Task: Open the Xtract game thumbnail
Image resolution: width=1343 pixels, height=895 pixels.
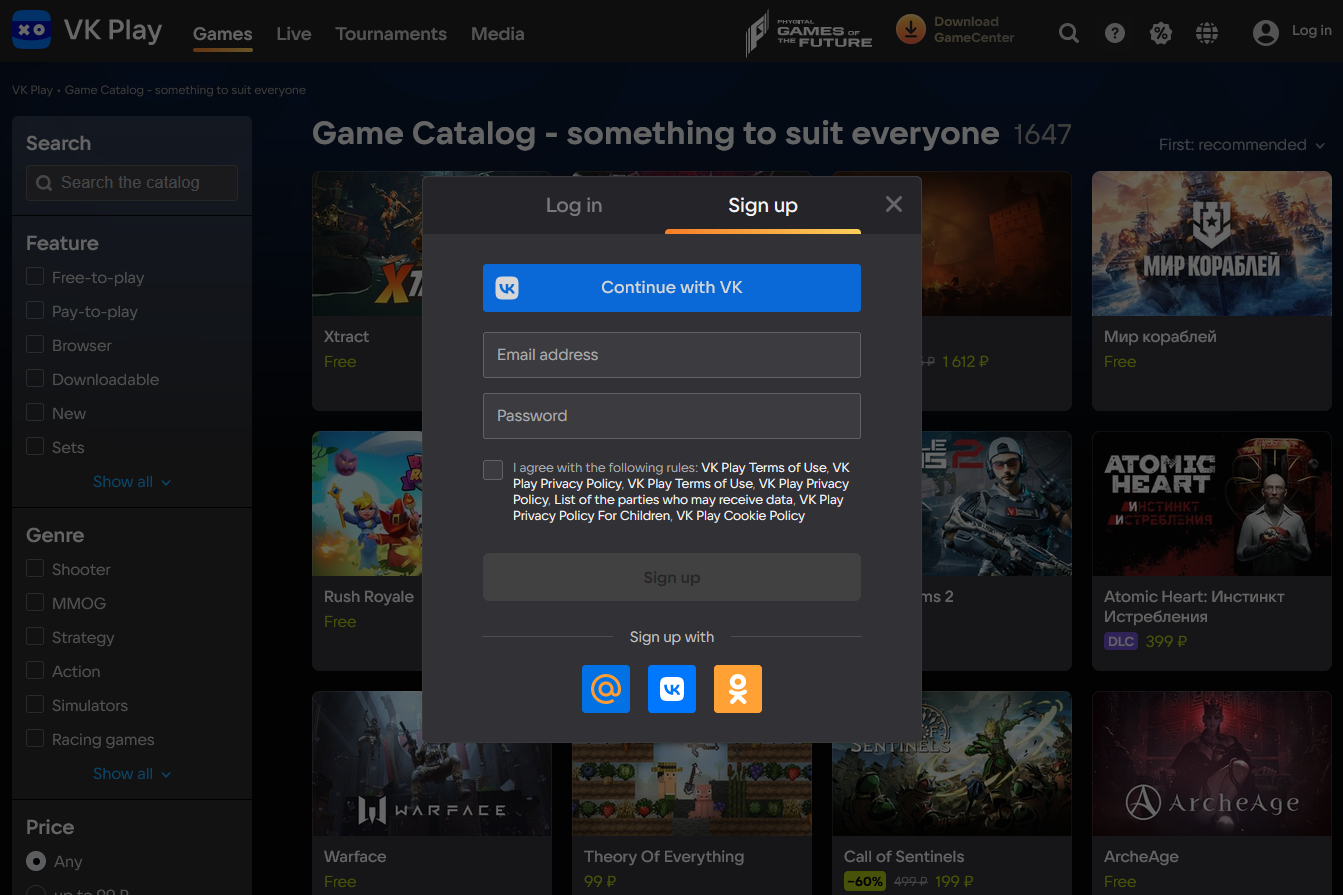Action: click(x=367, y=244)
